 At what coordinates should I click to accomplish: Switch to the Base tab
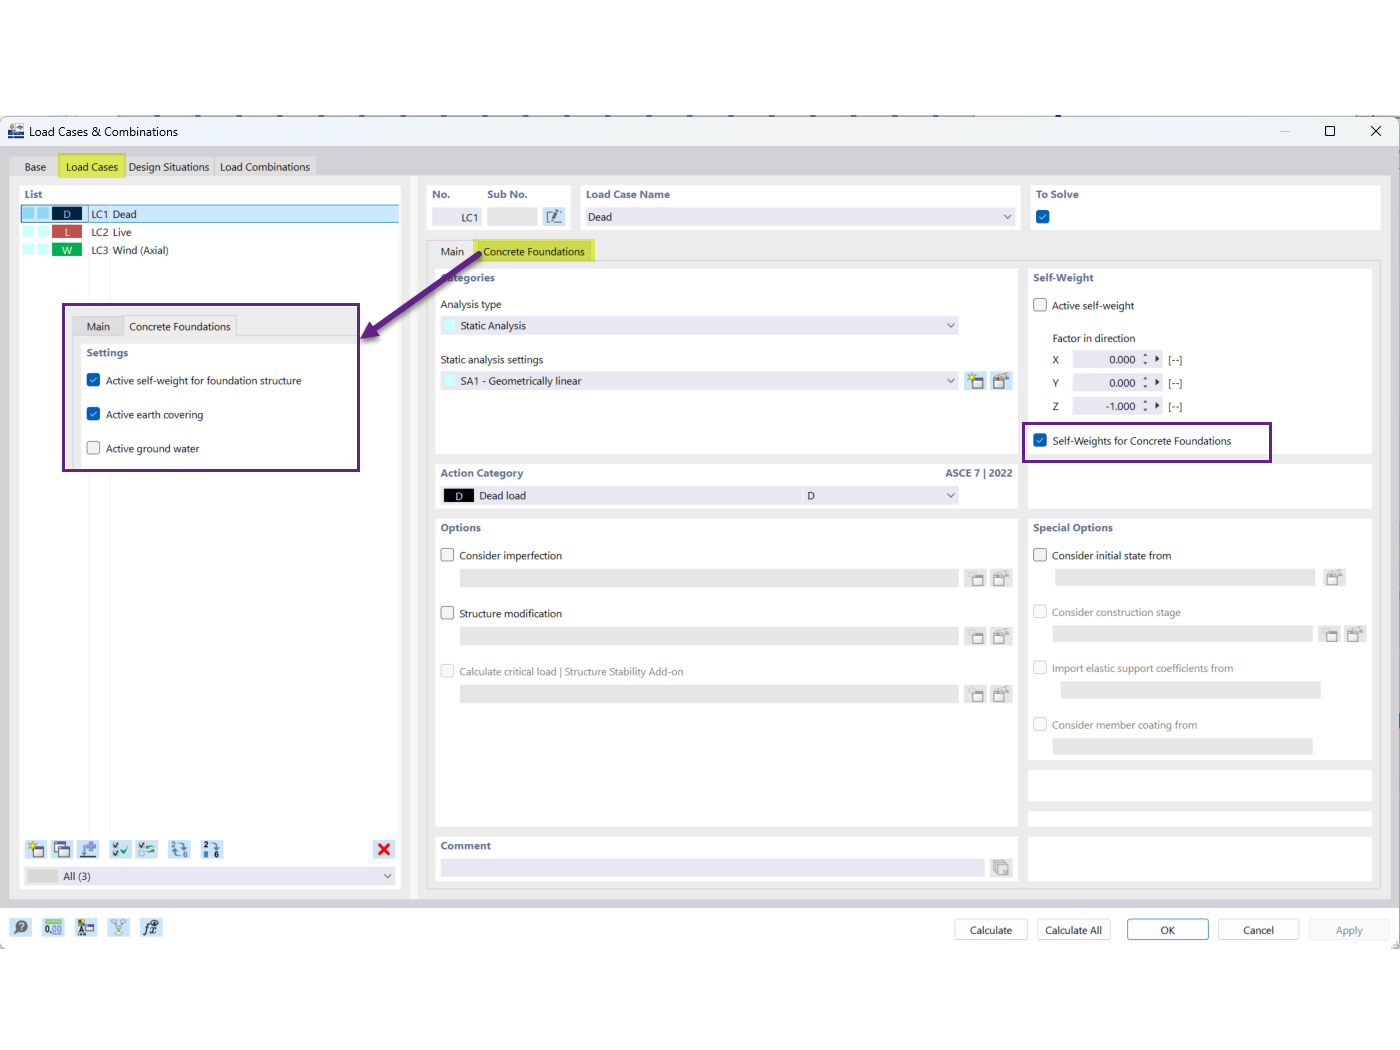pyautogui.click(x=35, y=167)
